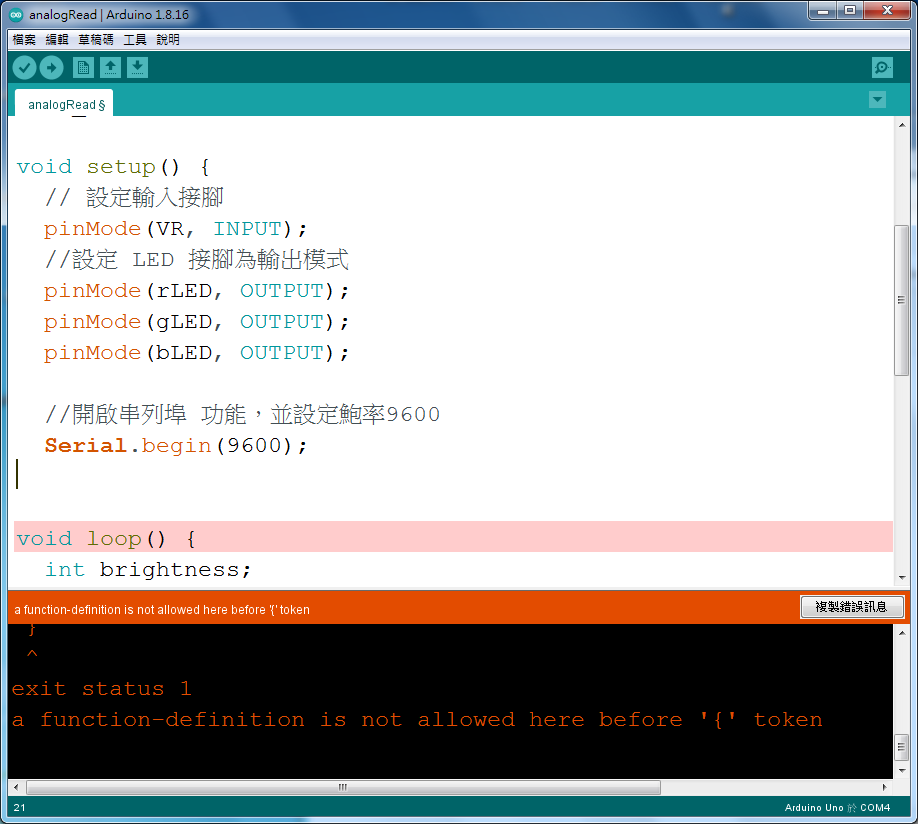Minimize the Arduino window
The height and width of the screenshot is (824, 918).
tap(823, 11)
